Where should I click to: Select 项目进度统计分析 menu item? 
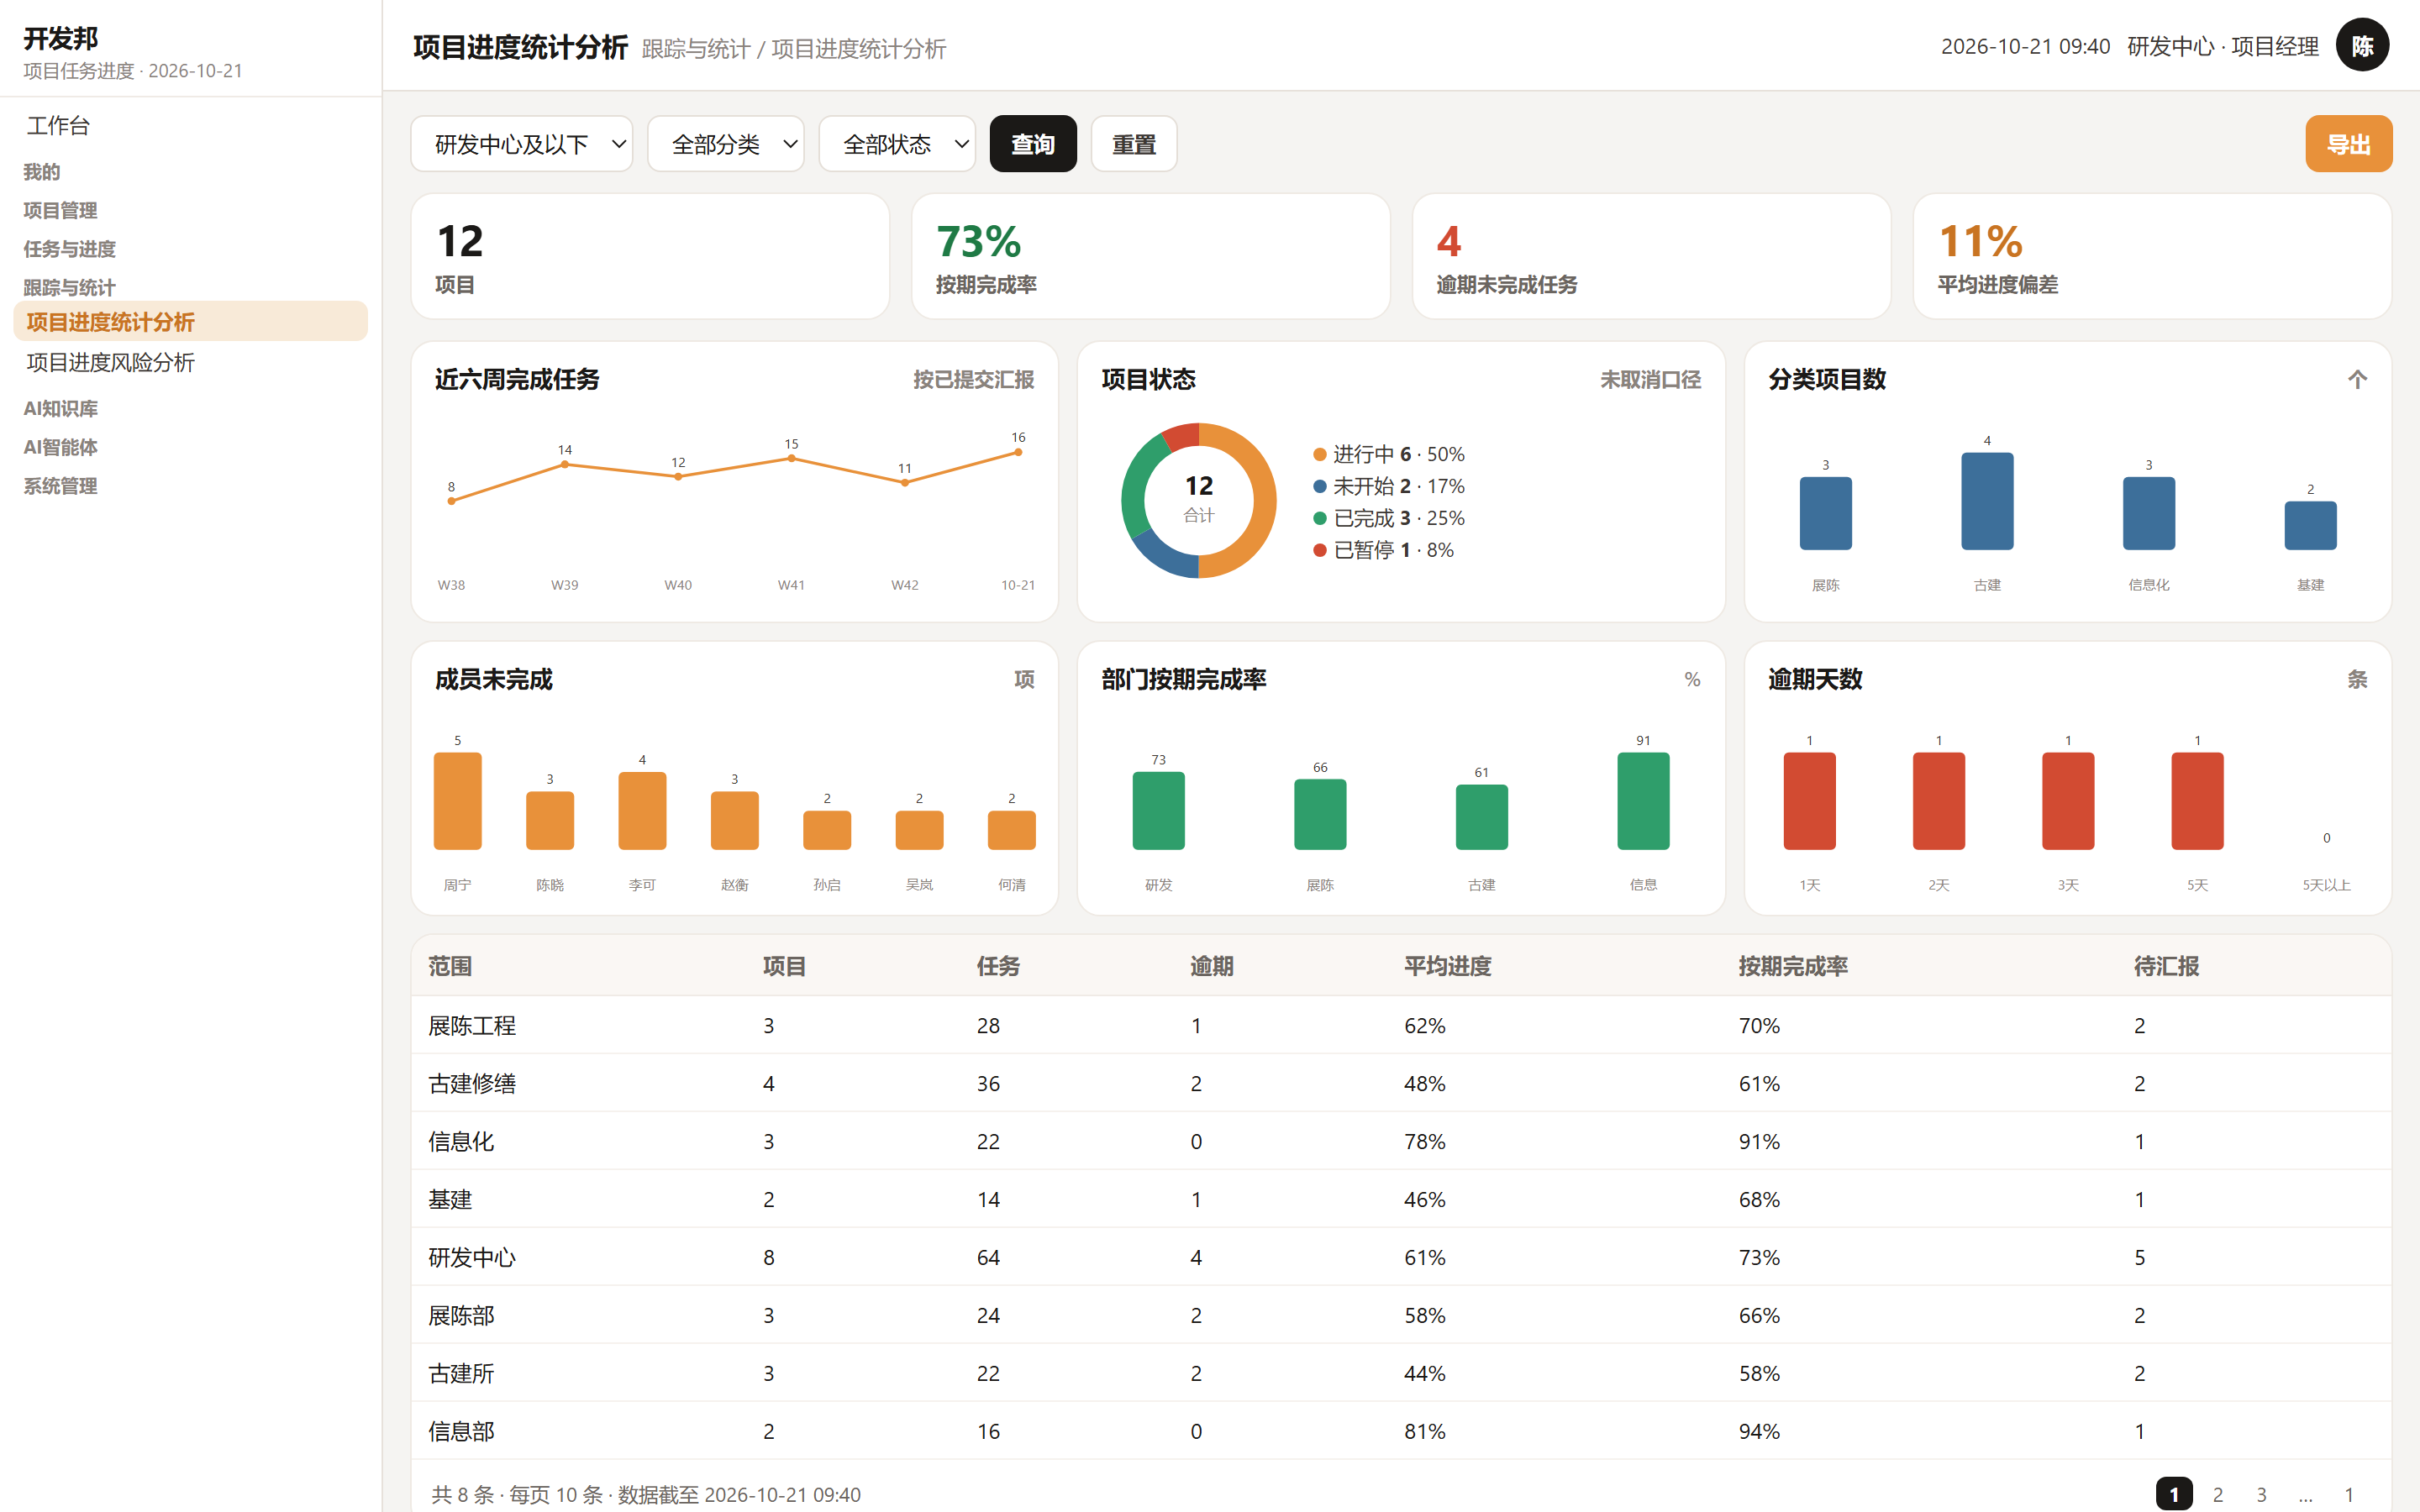[x=190, y=321]
